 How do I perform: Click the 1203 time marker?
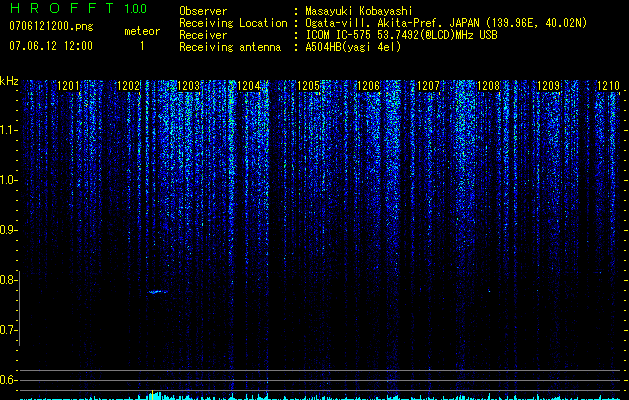pyautogui.click(x=188, y=85)
